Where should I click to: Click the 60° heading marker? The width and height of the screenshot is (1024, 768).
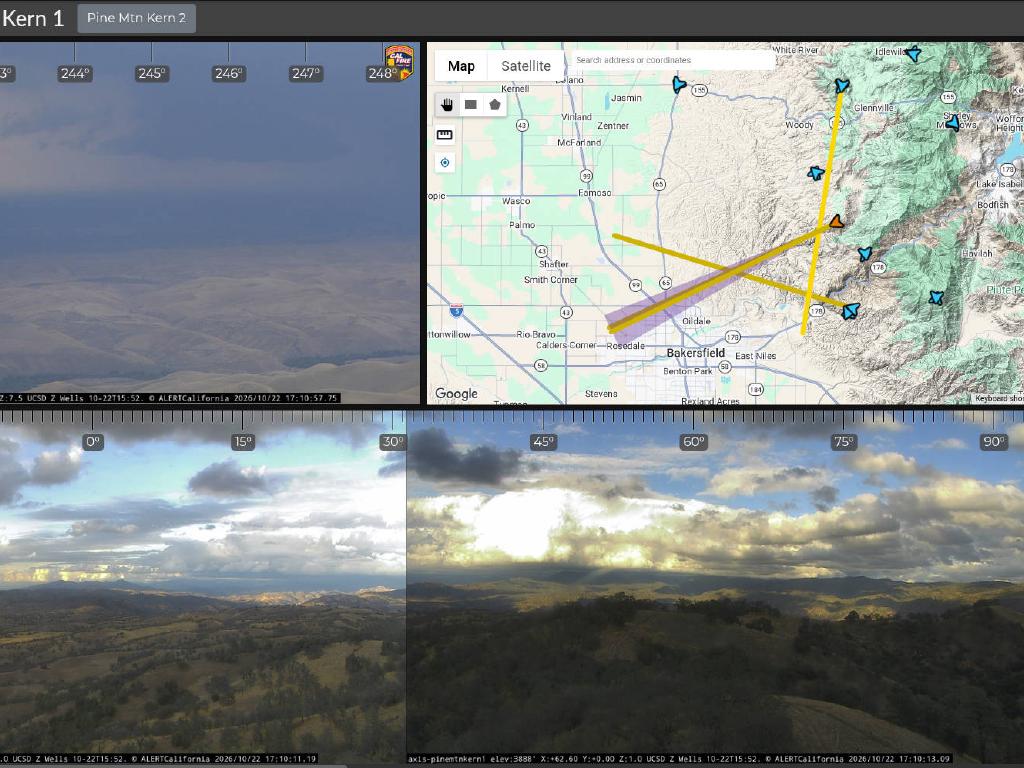click(694, 442)
